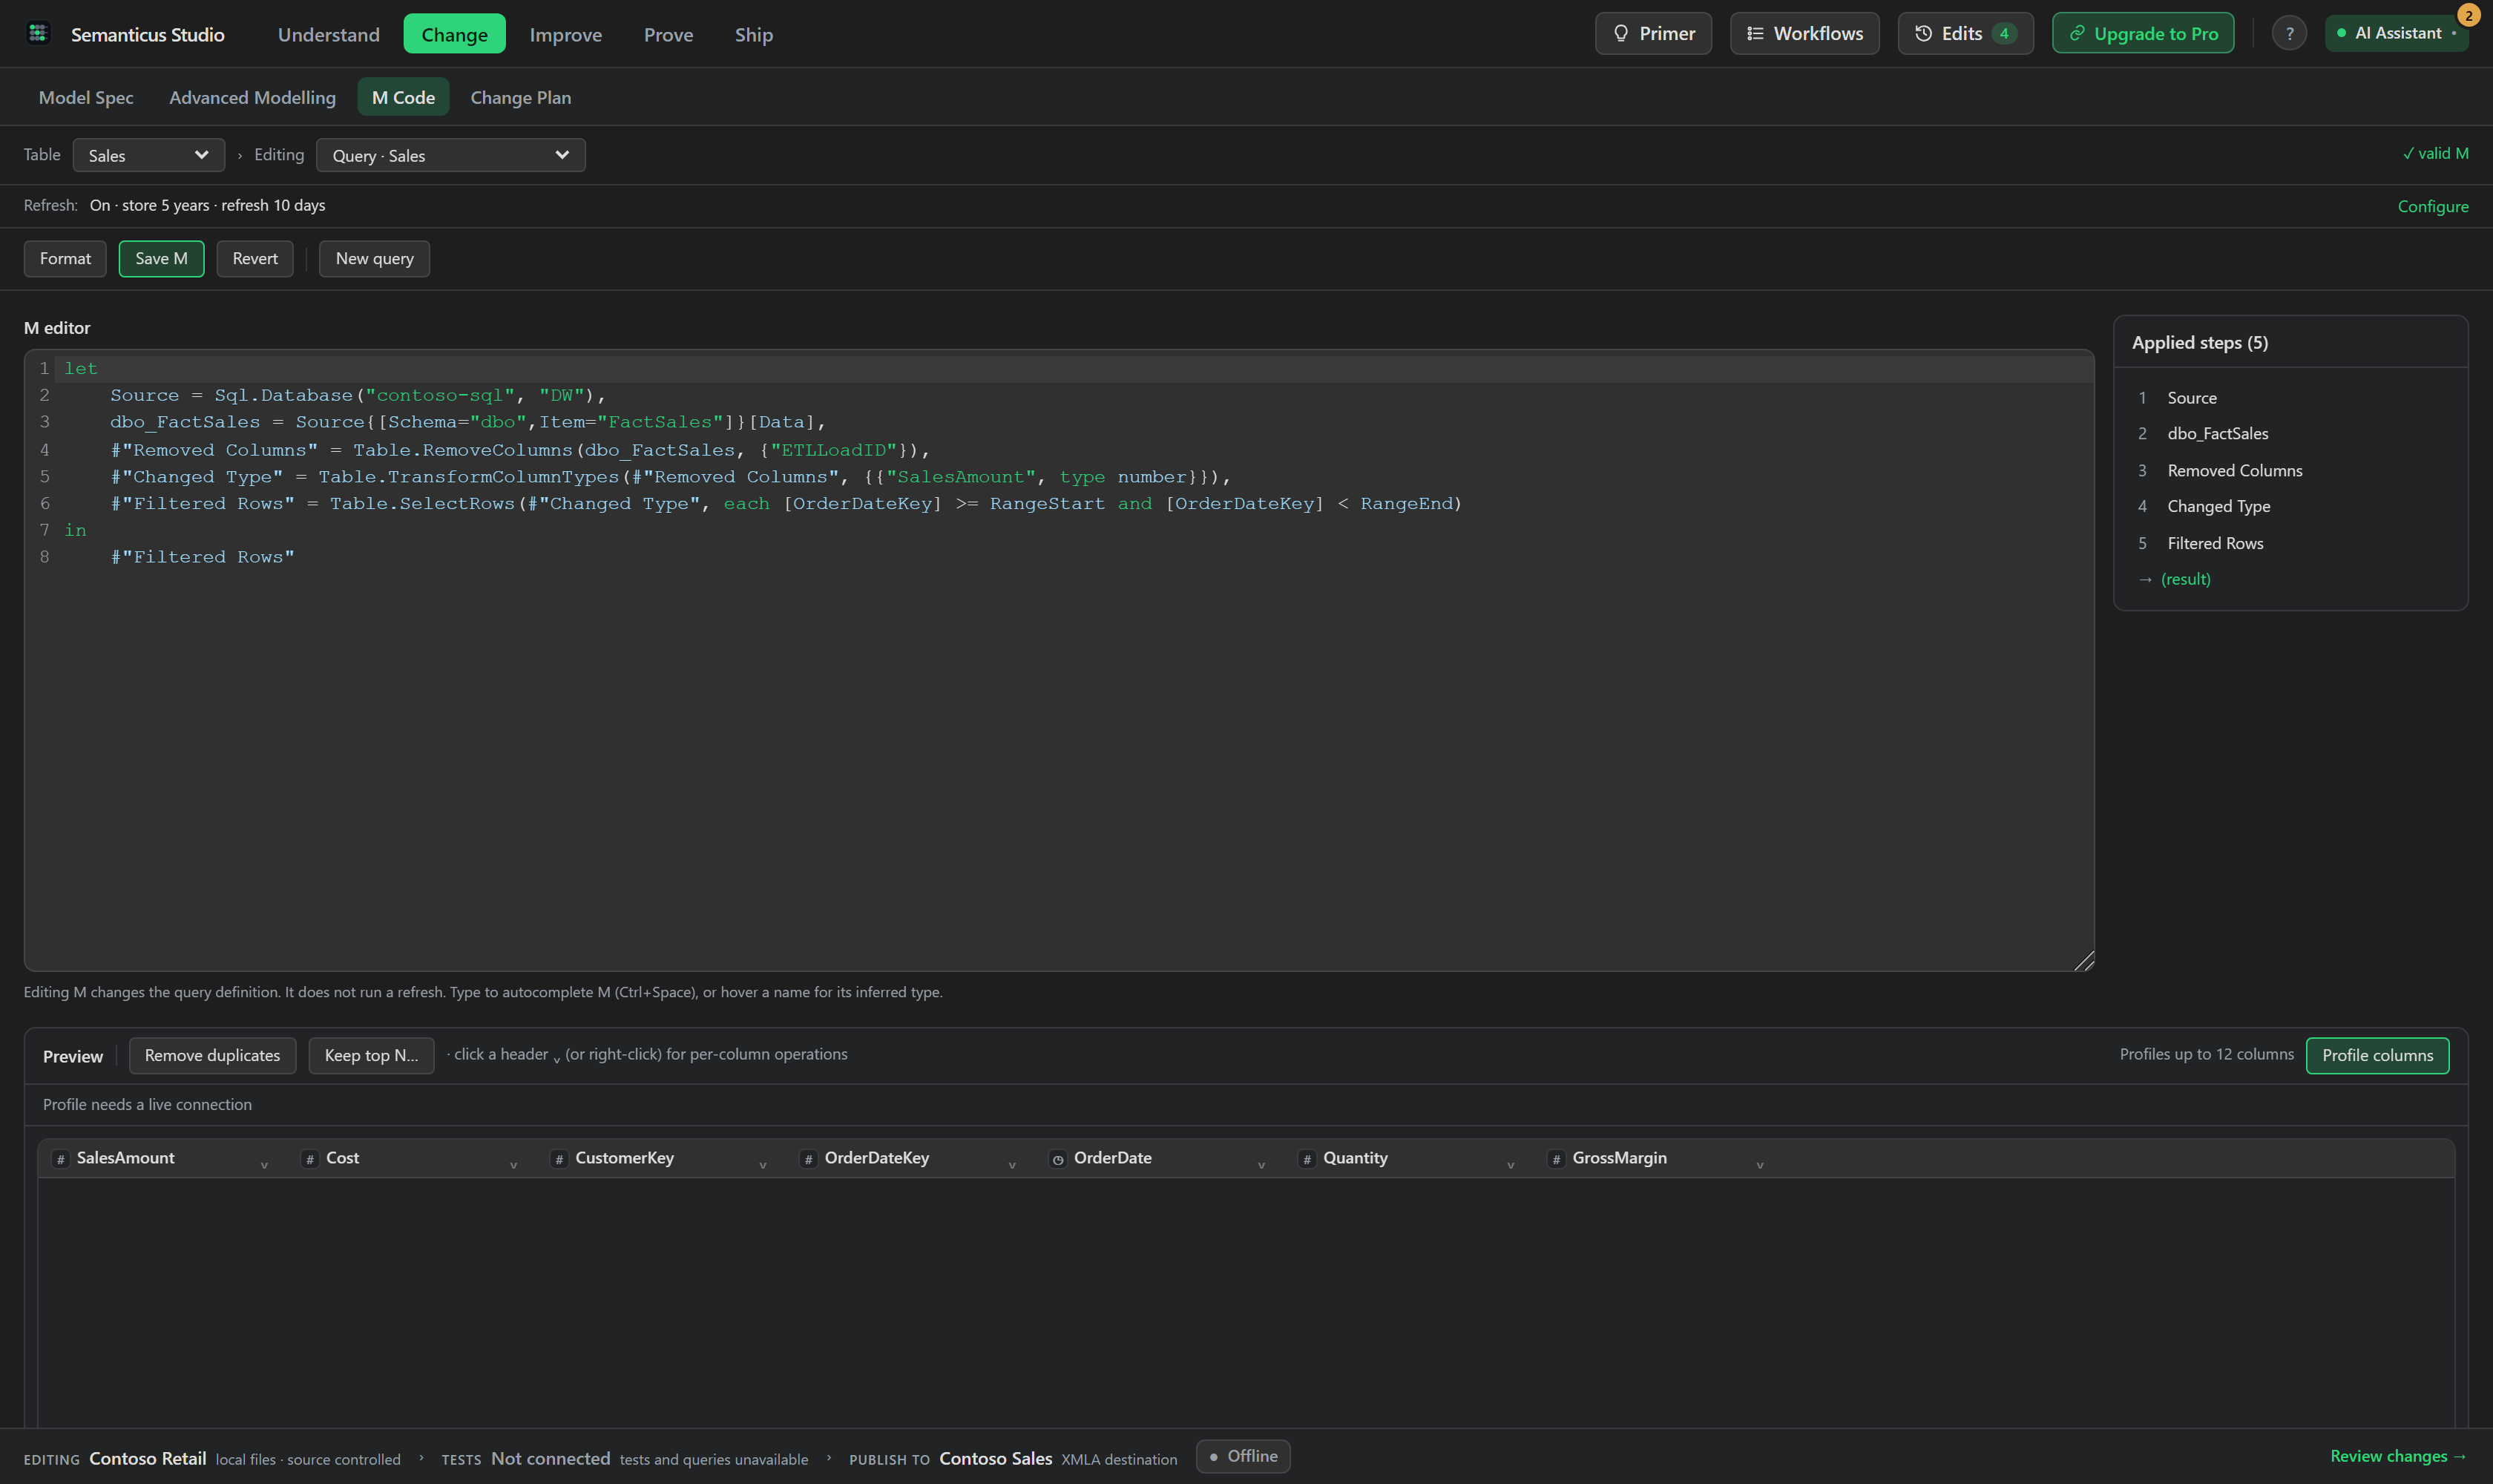Open the OrderDate column header menu arrow
This screenshot has height=1484, width=2493.
coord(1261,1165)
